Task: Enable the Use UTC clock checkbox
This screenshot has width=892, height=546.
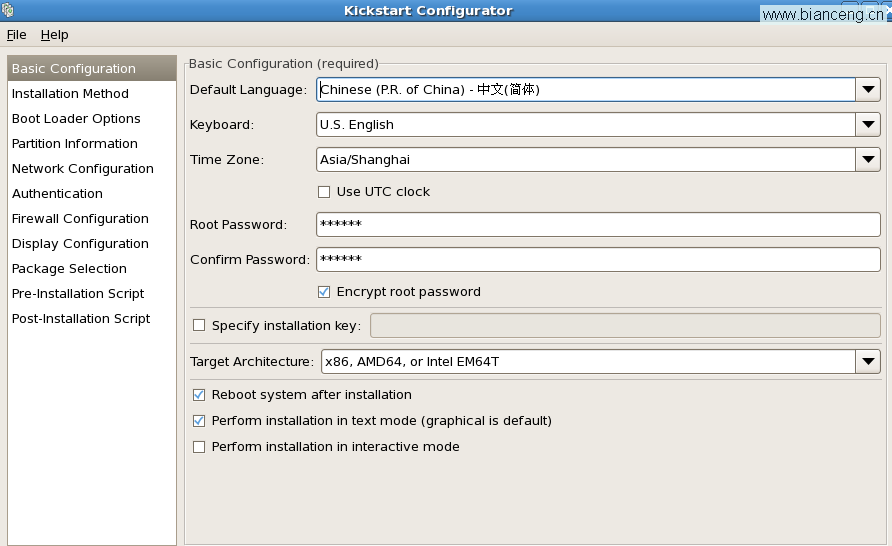Action: (324, 192)
